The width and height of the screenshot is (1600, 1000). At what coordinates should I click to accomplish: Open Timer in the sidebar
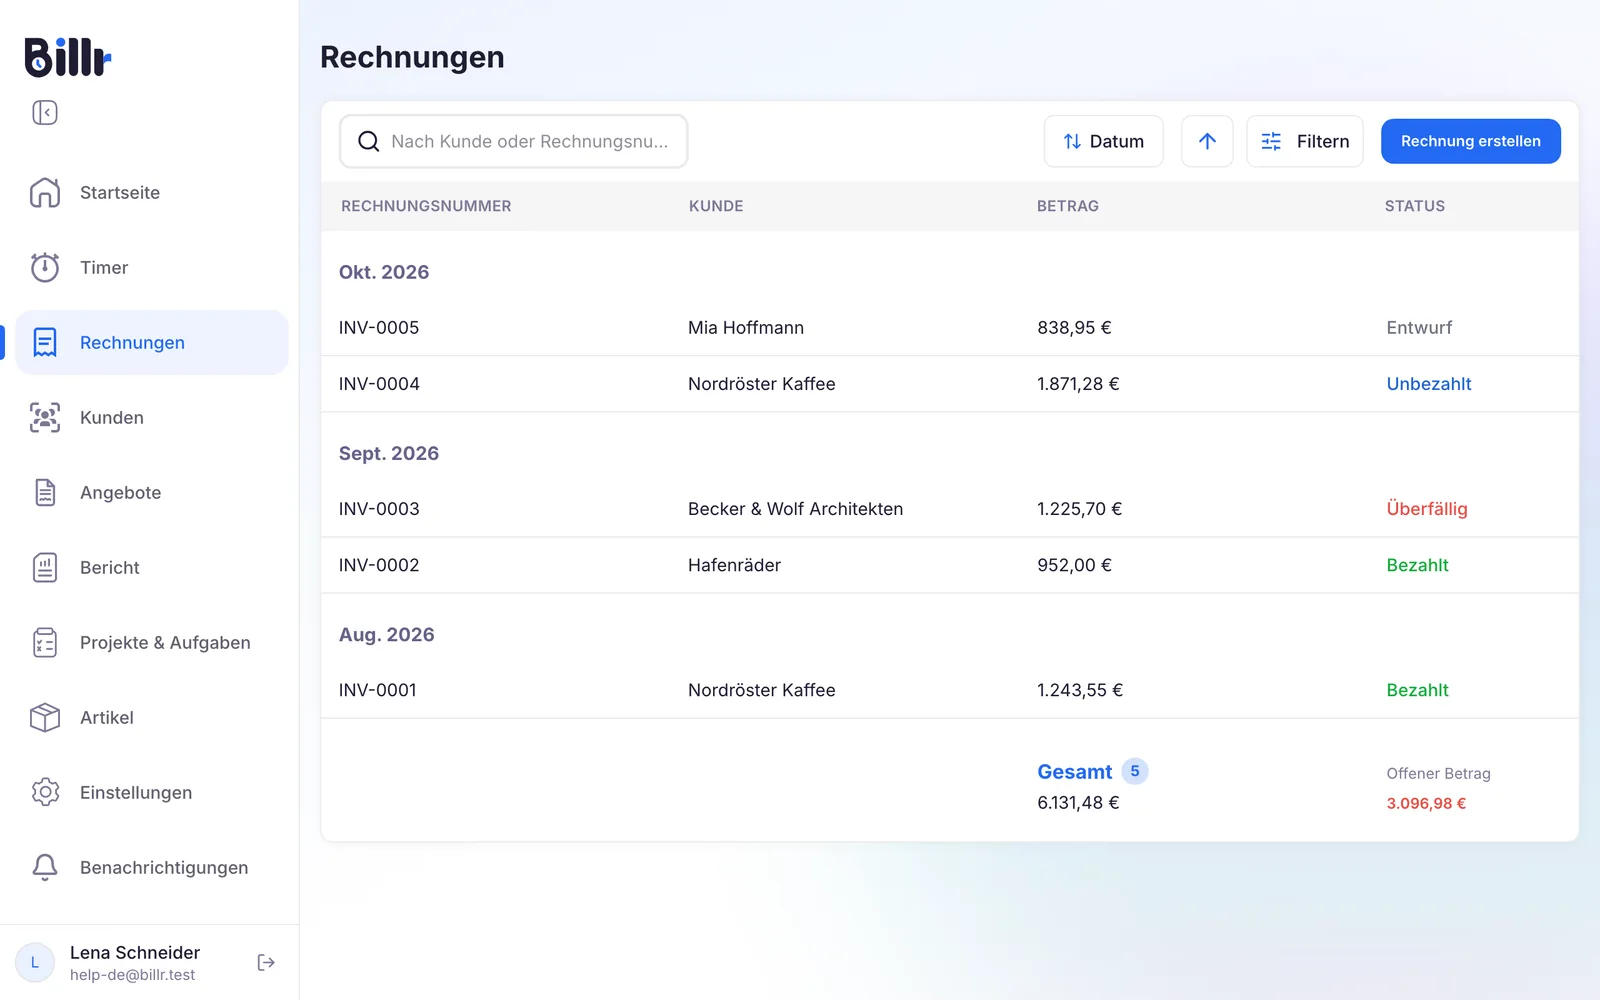pyautogui.click(x=152, y=267)
